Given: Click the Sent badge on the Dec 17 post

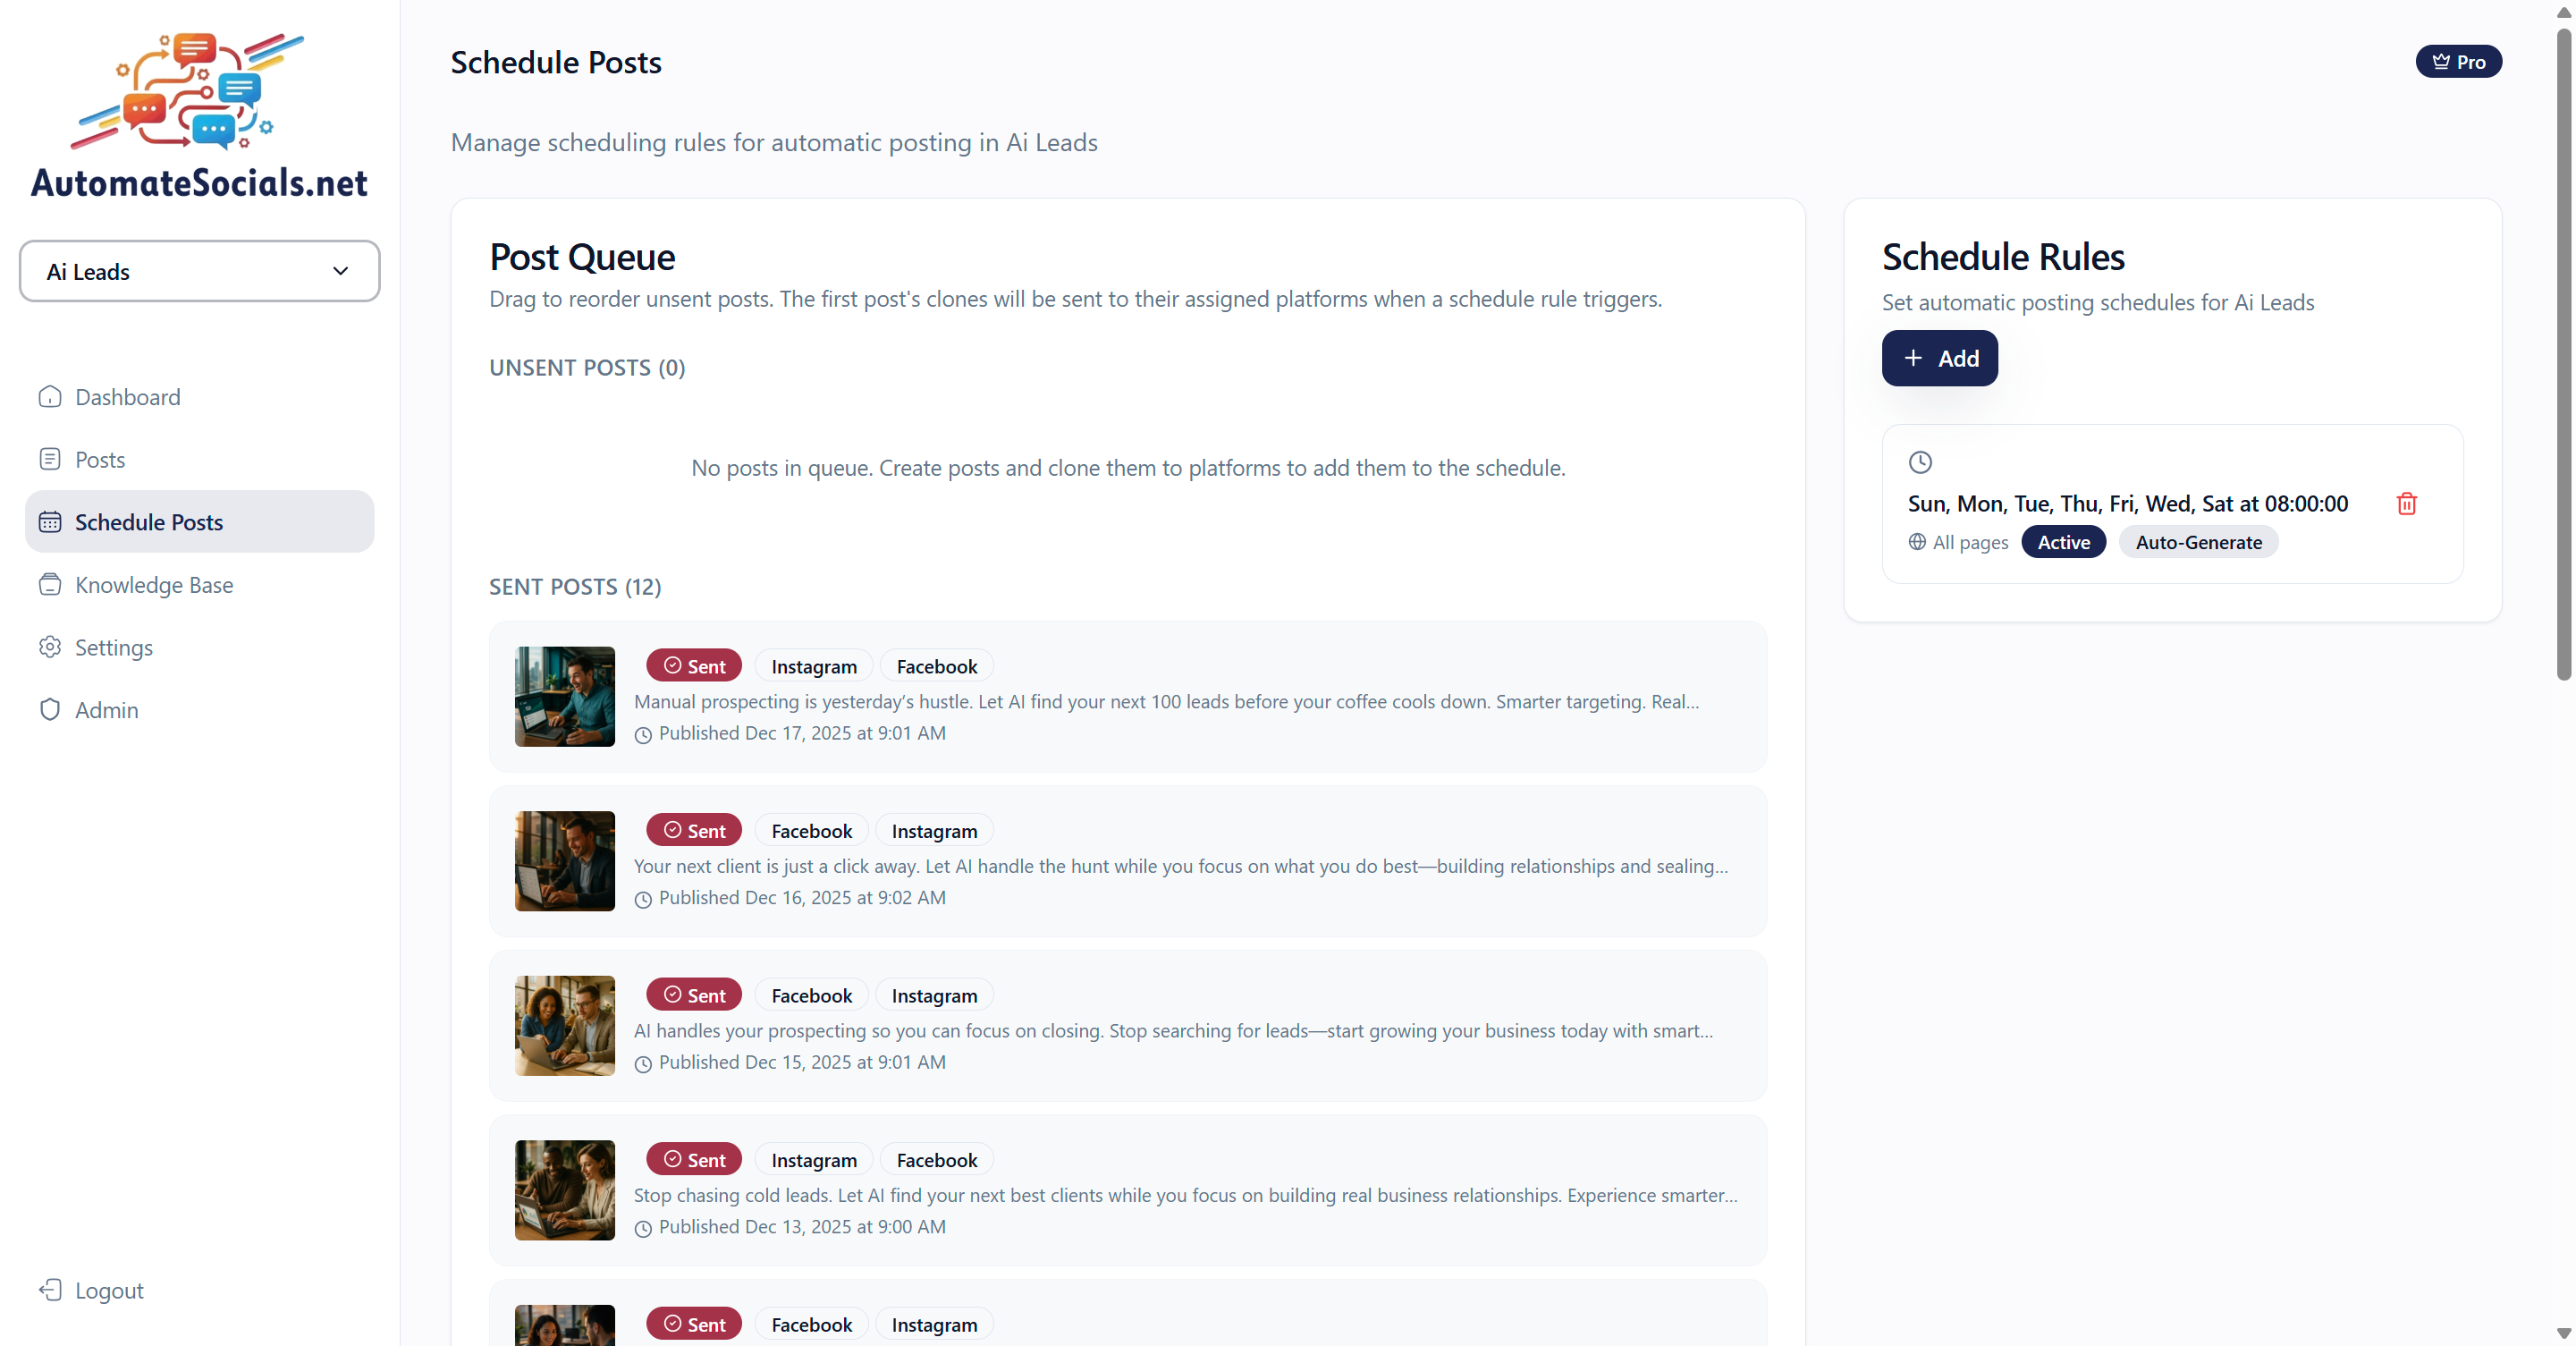Looking at the screenshot, I should 693,665.
